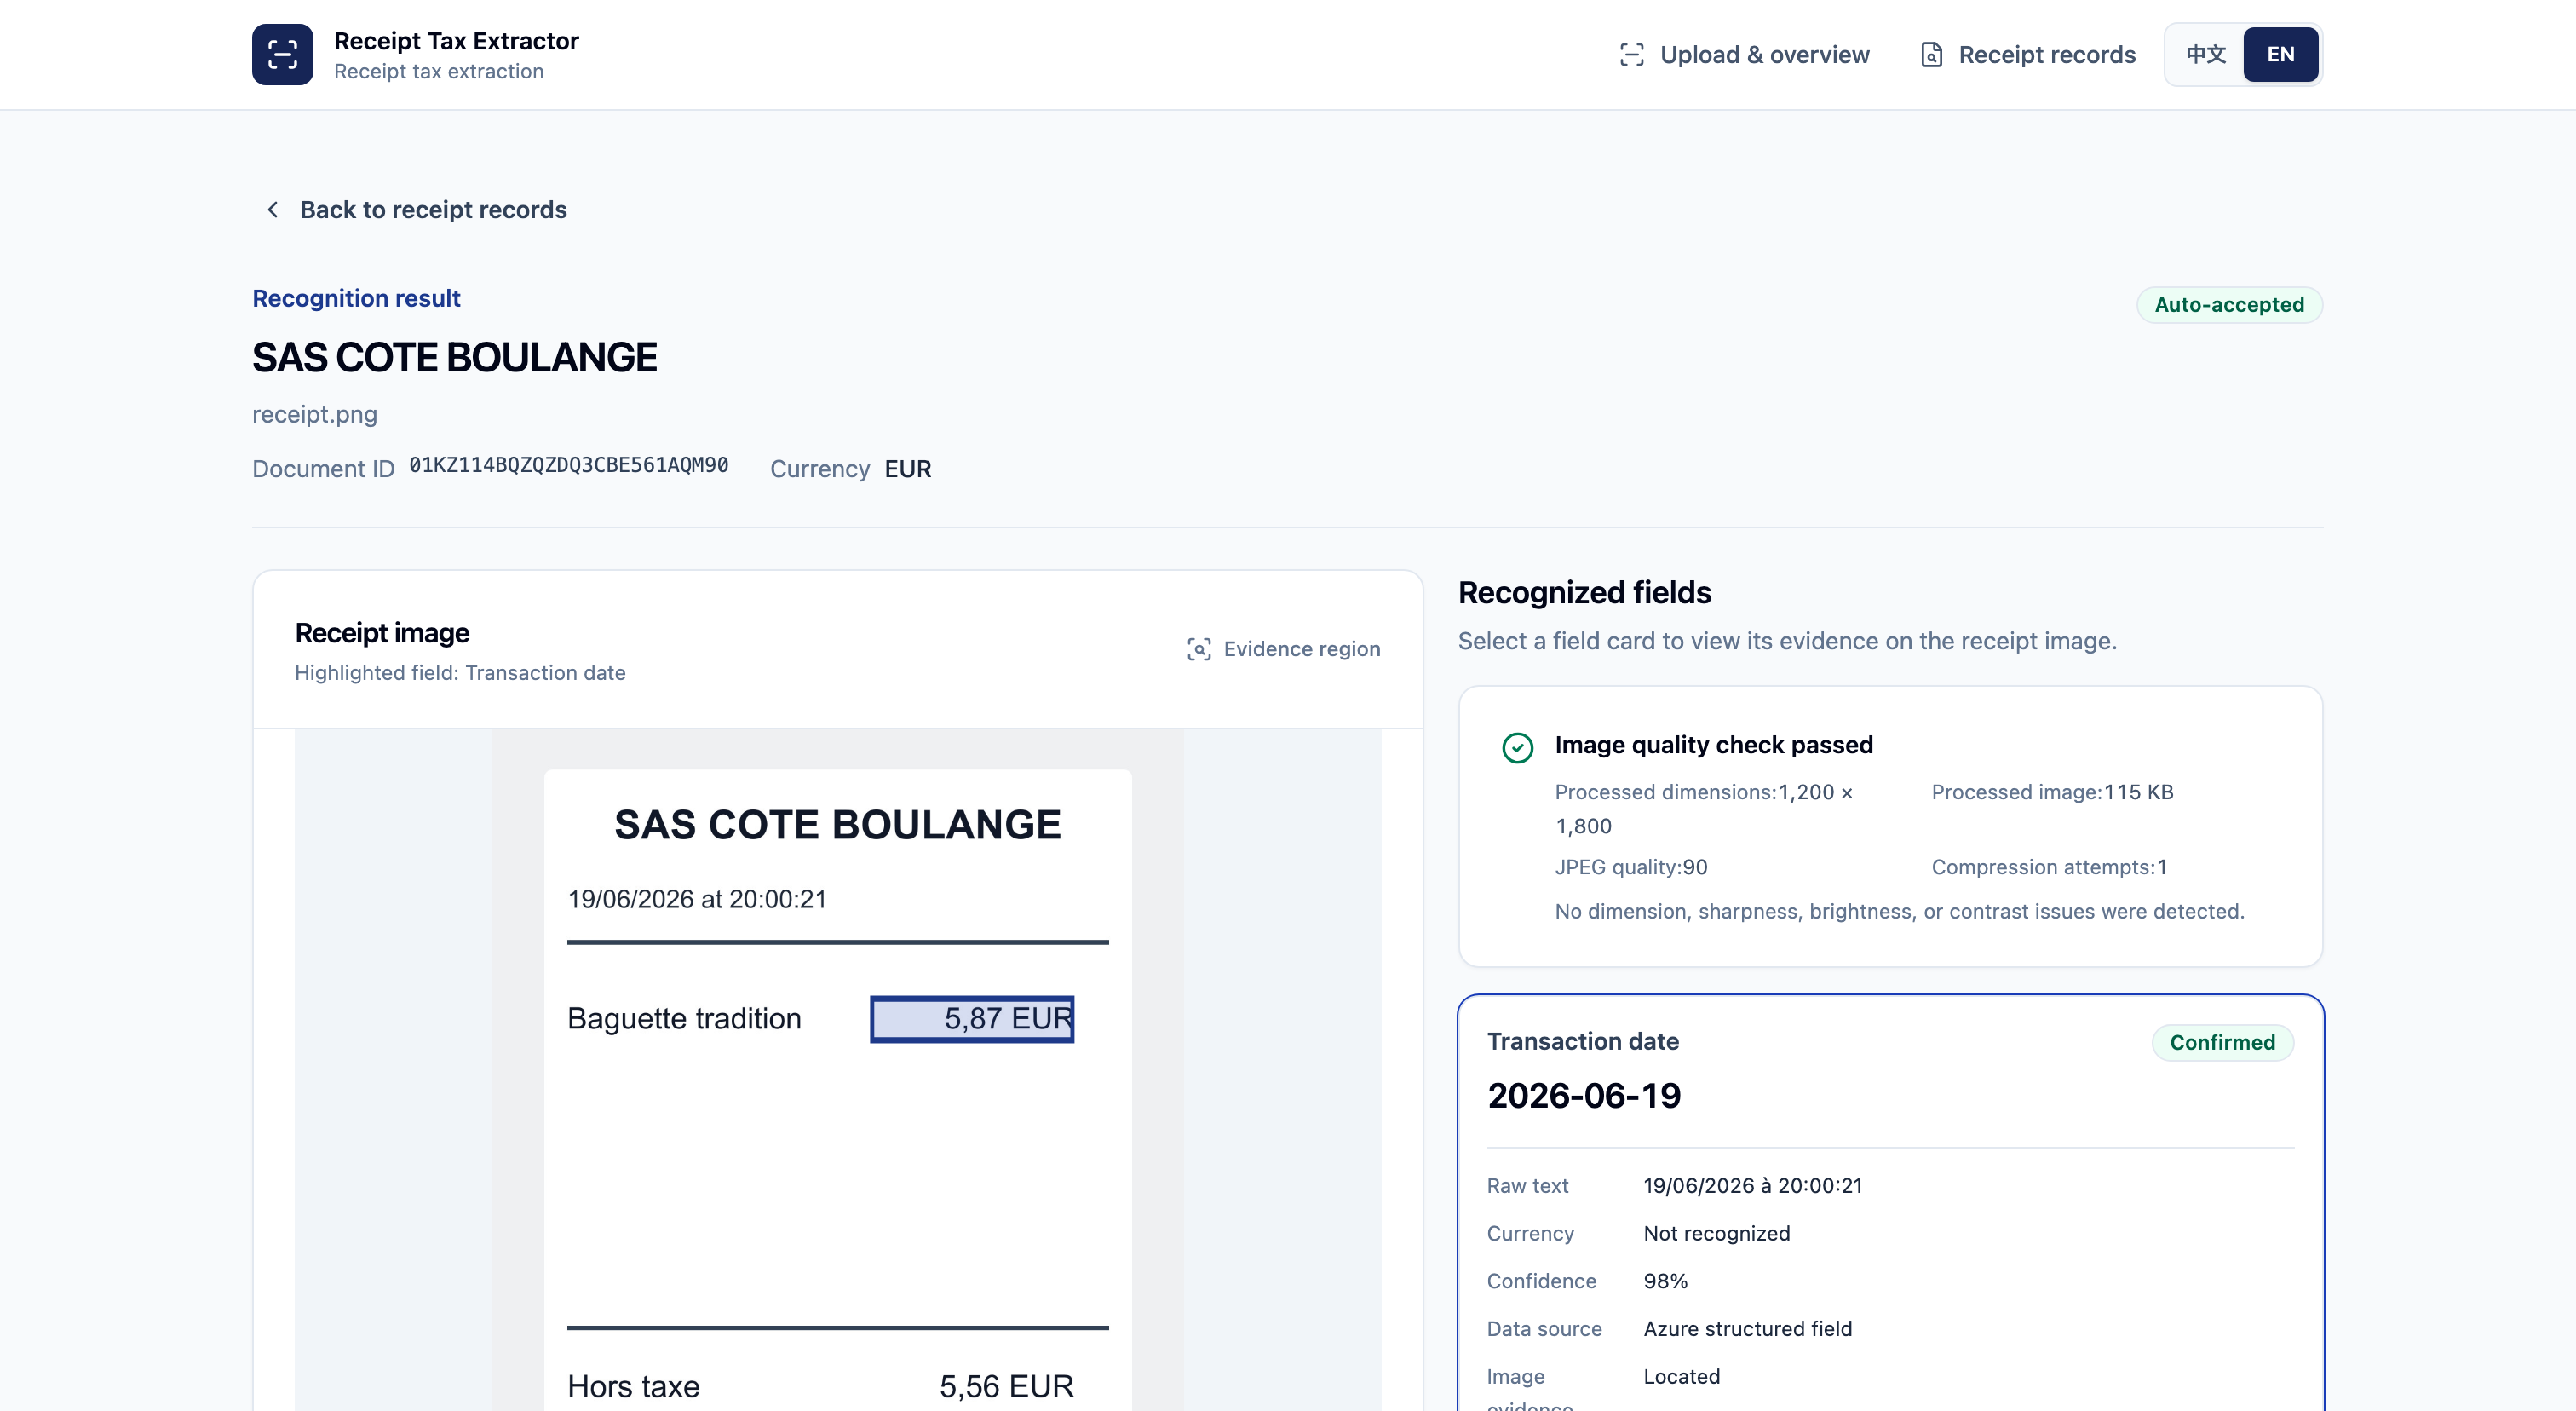The width and height of the screenshot is (2576, 1411).
Task: Click the field card selection hint text
Action: (x=1787, y=641)
